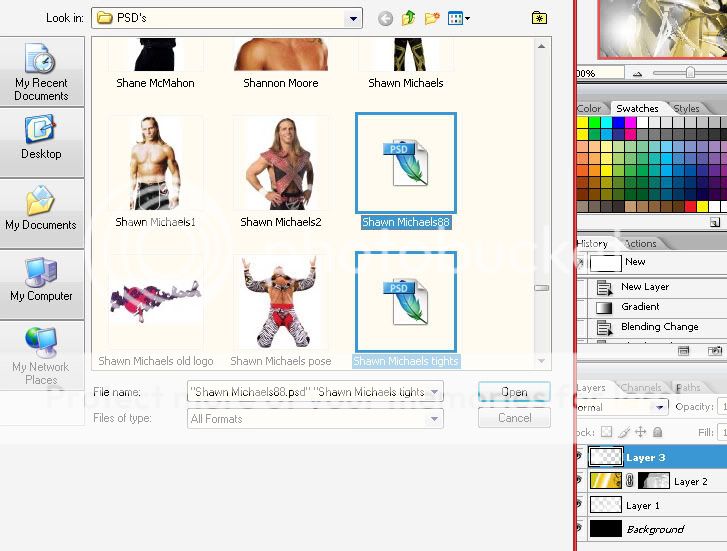Go up one folder level
The width and height of the screenshot is (727, 551).
tap(409, 18)
